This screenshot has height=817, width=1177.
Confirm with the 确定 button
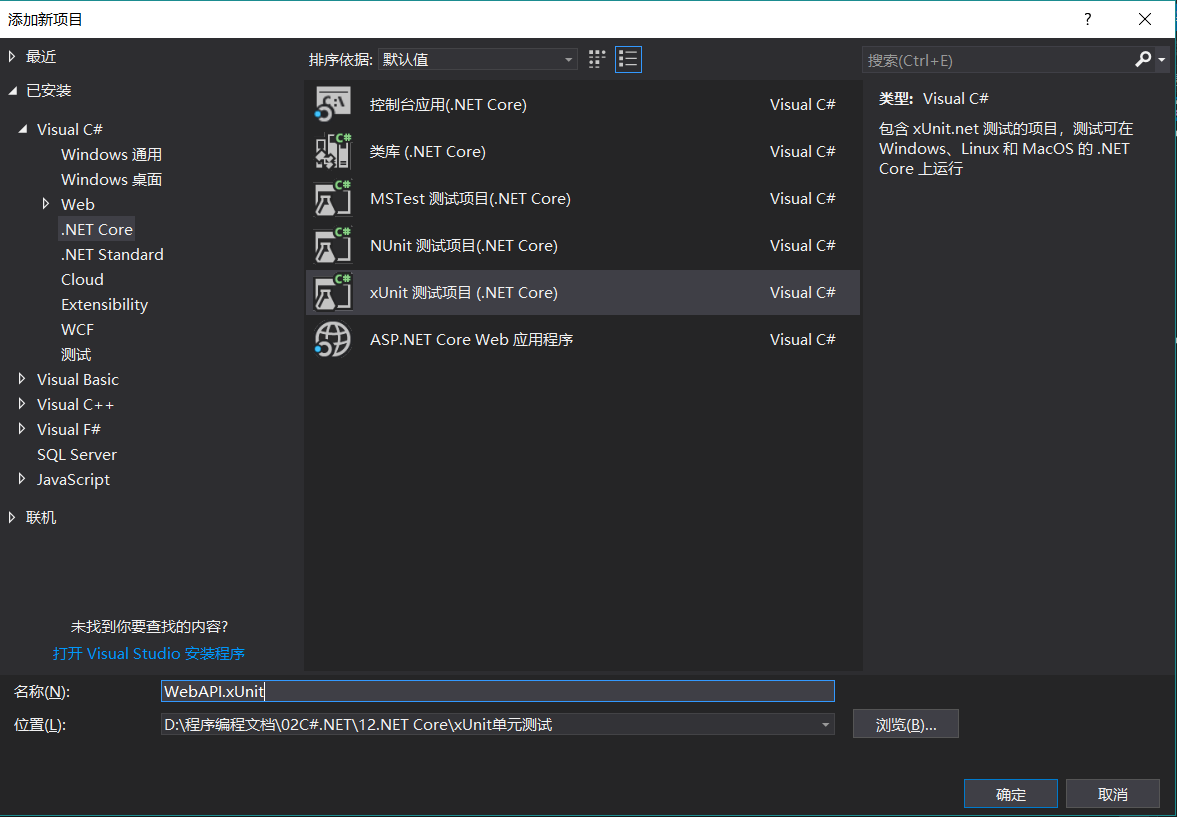[1010, 794]
